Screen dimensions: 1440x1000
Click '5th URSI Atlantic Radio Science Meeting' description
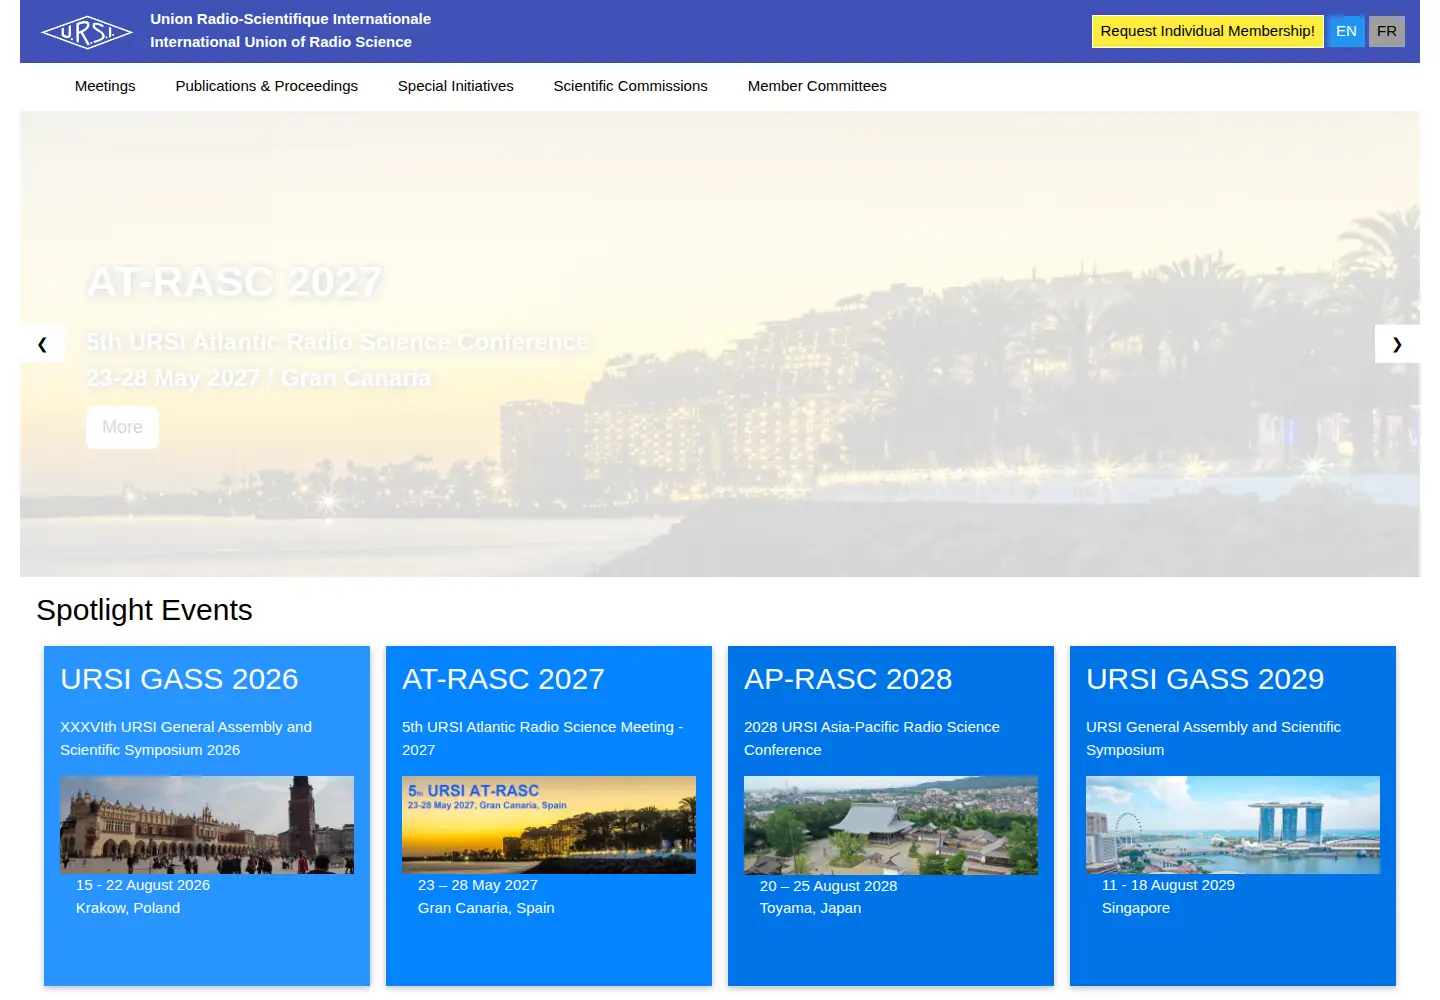[x=543, y=738]
